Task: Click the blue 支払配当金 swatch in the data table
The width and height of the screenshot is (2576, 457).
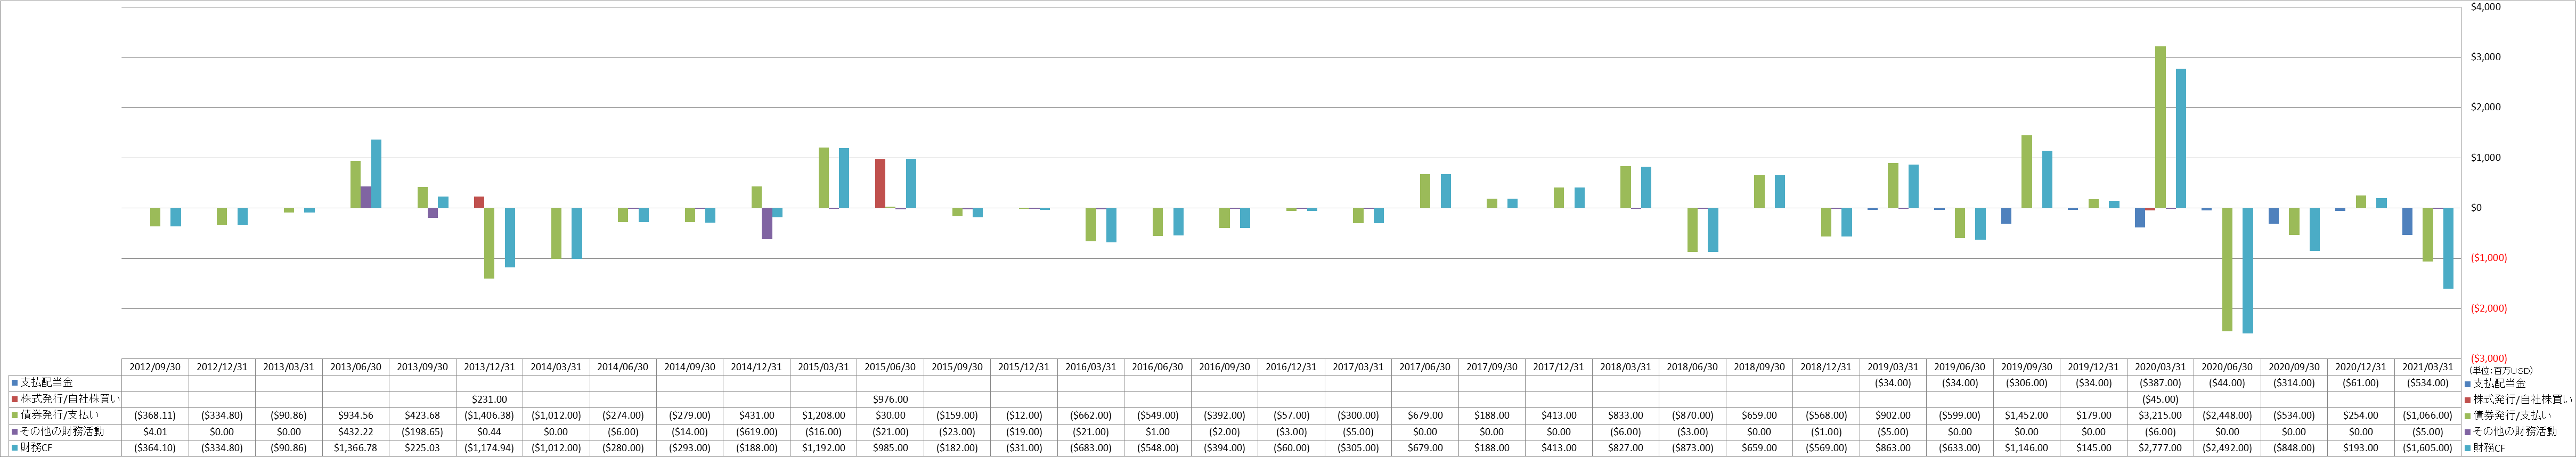Action: (x=15, y=383)
